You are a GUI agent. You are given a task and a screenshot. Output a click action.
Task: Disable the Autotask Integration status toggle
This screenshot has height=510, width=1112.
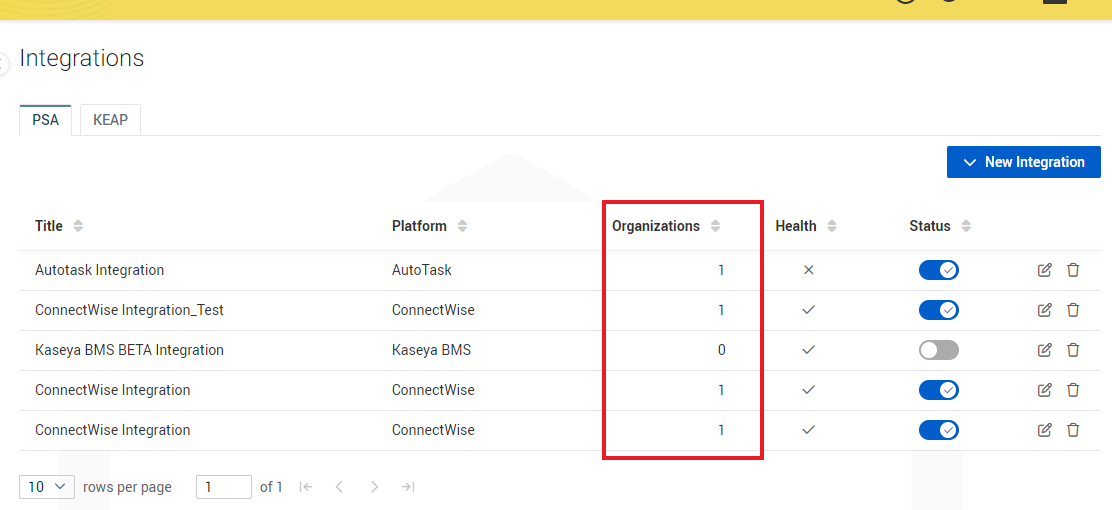[938, 270]
